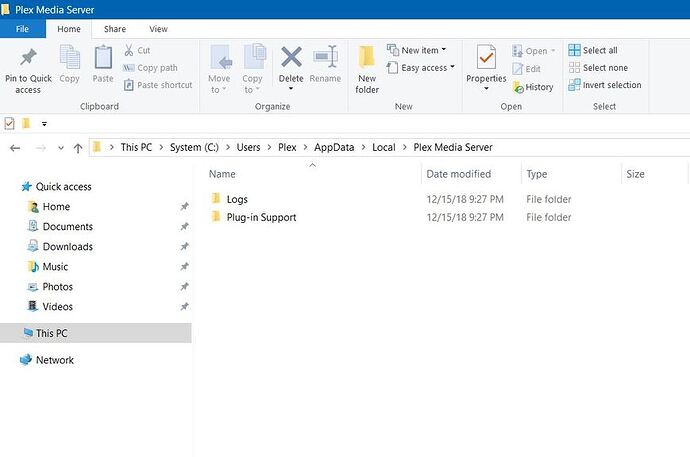The width and height of the screenshot is (690, 457).
Task: Open the Recent locations dropdown
Action: pos(61,148)
